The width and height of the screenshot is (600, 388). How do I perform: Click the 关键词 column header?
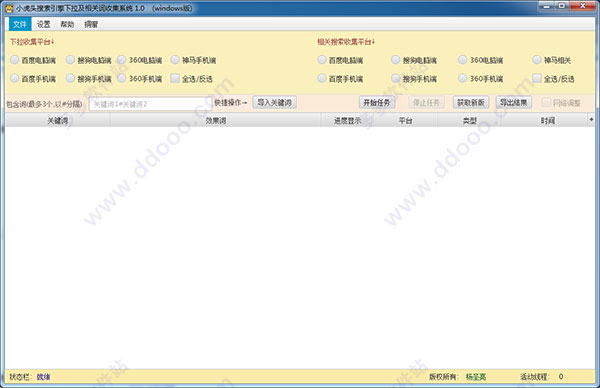[58, 121]
